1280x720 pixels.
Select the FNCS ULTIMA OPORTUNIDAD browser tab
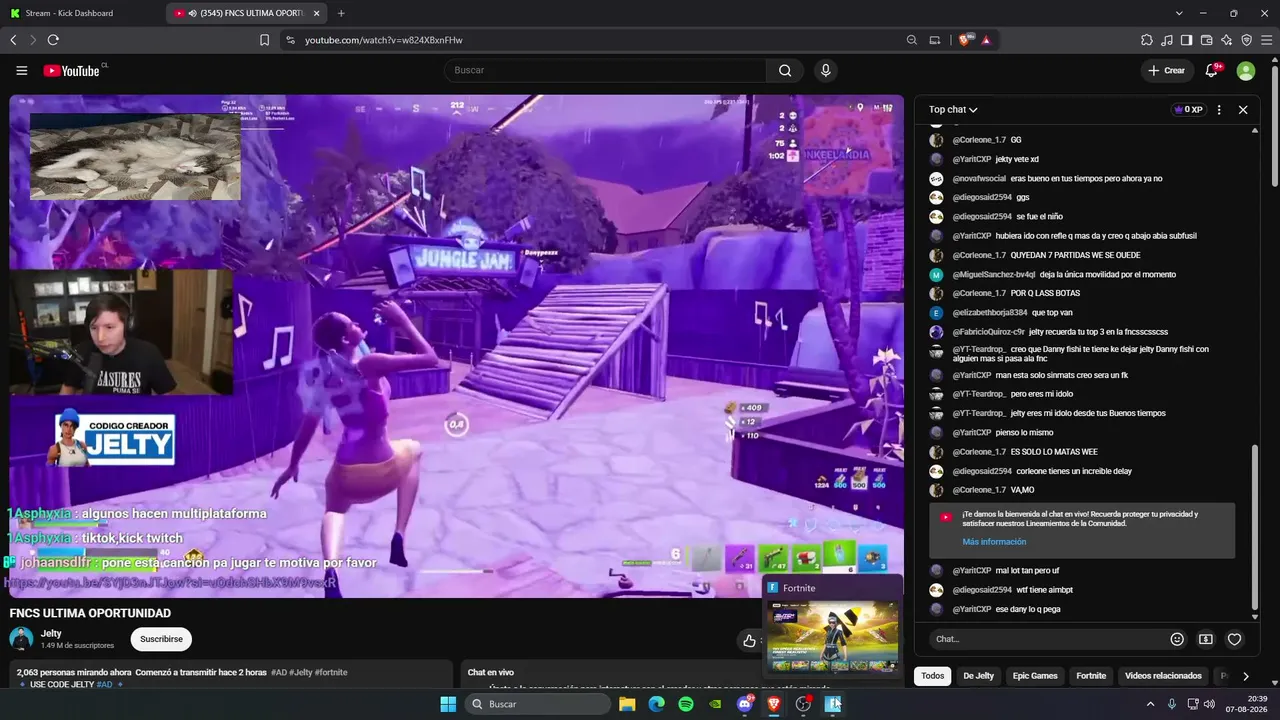pos(247,13)
